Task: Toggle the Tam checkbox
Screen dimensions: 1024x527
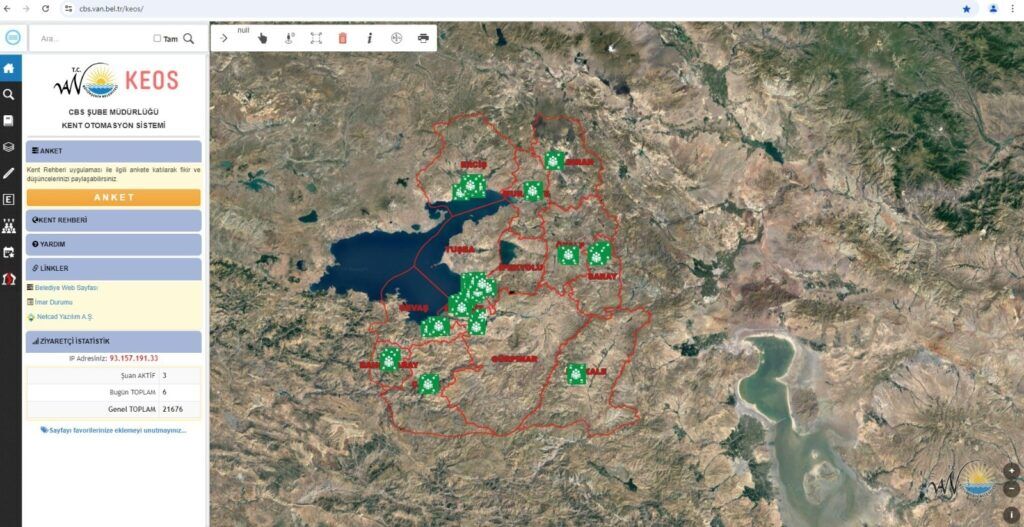Action: coord(157,39)
